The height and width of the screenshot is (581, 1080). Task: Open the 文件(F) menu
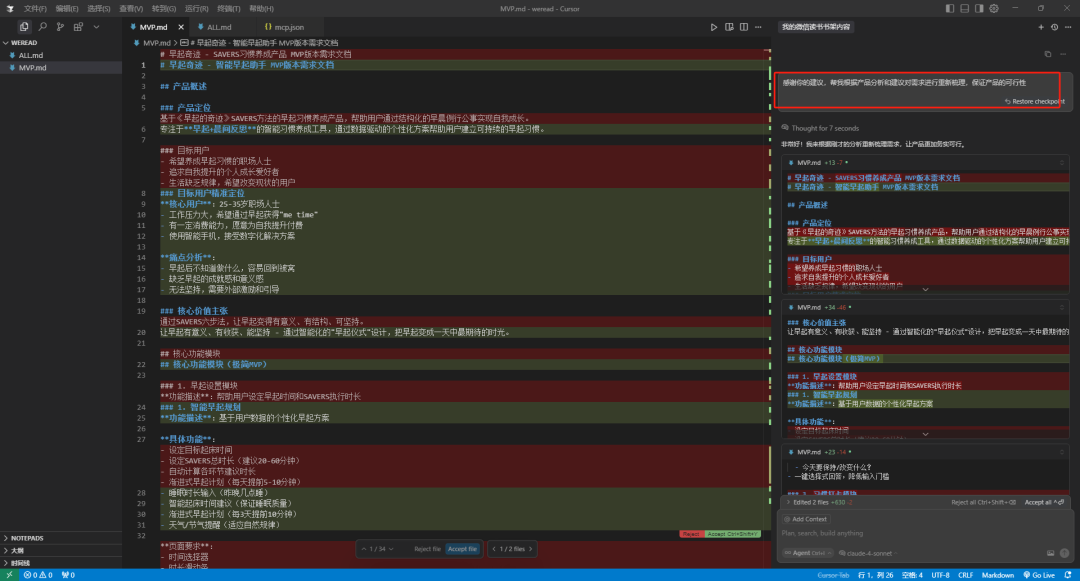(x=35, y=8)
